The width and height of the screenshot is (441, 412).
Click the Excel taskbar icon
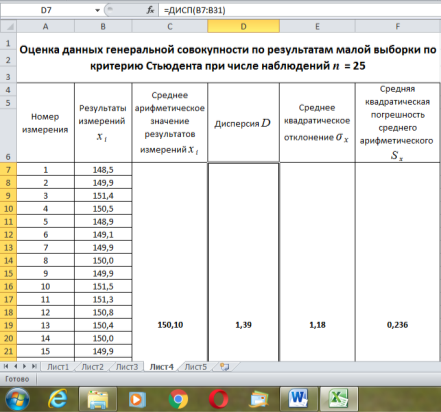[339, 399]
